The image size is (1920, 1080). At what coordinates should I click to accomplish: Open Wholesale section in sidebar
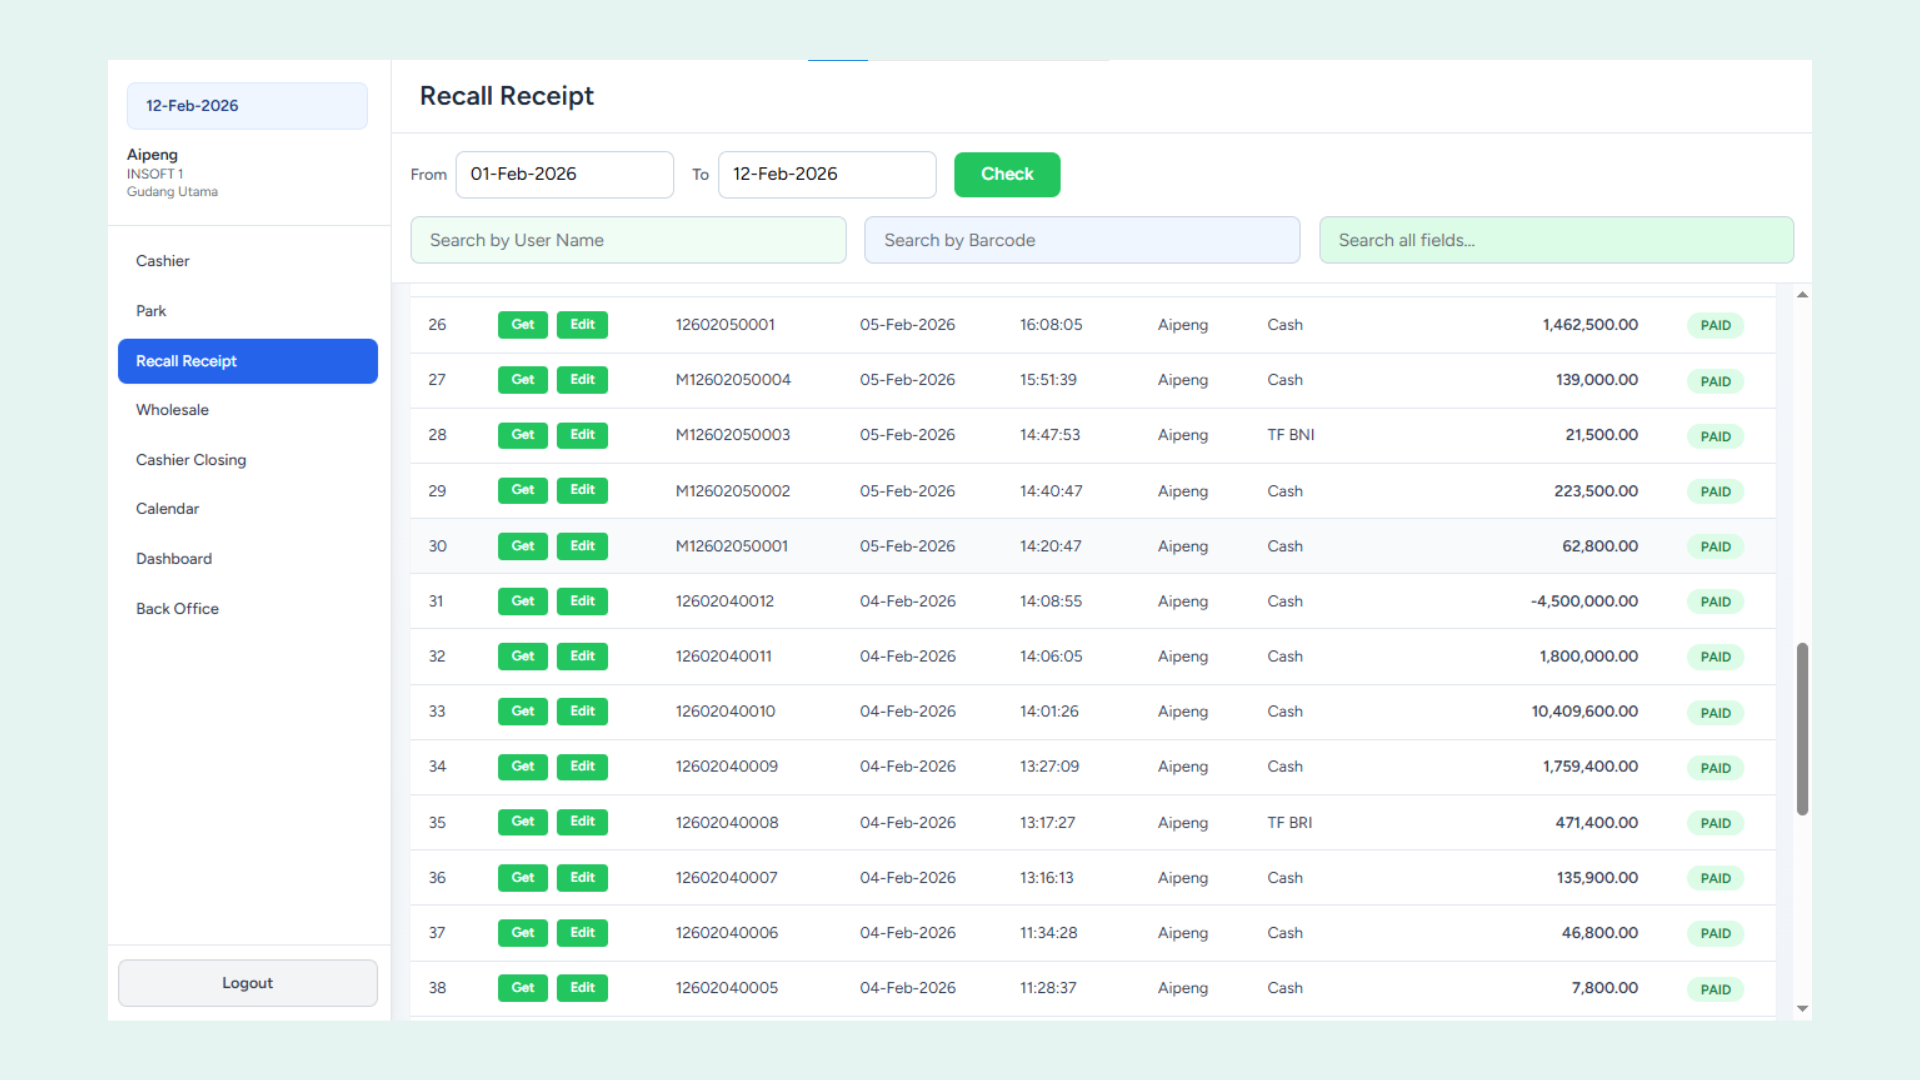(172, 410)
